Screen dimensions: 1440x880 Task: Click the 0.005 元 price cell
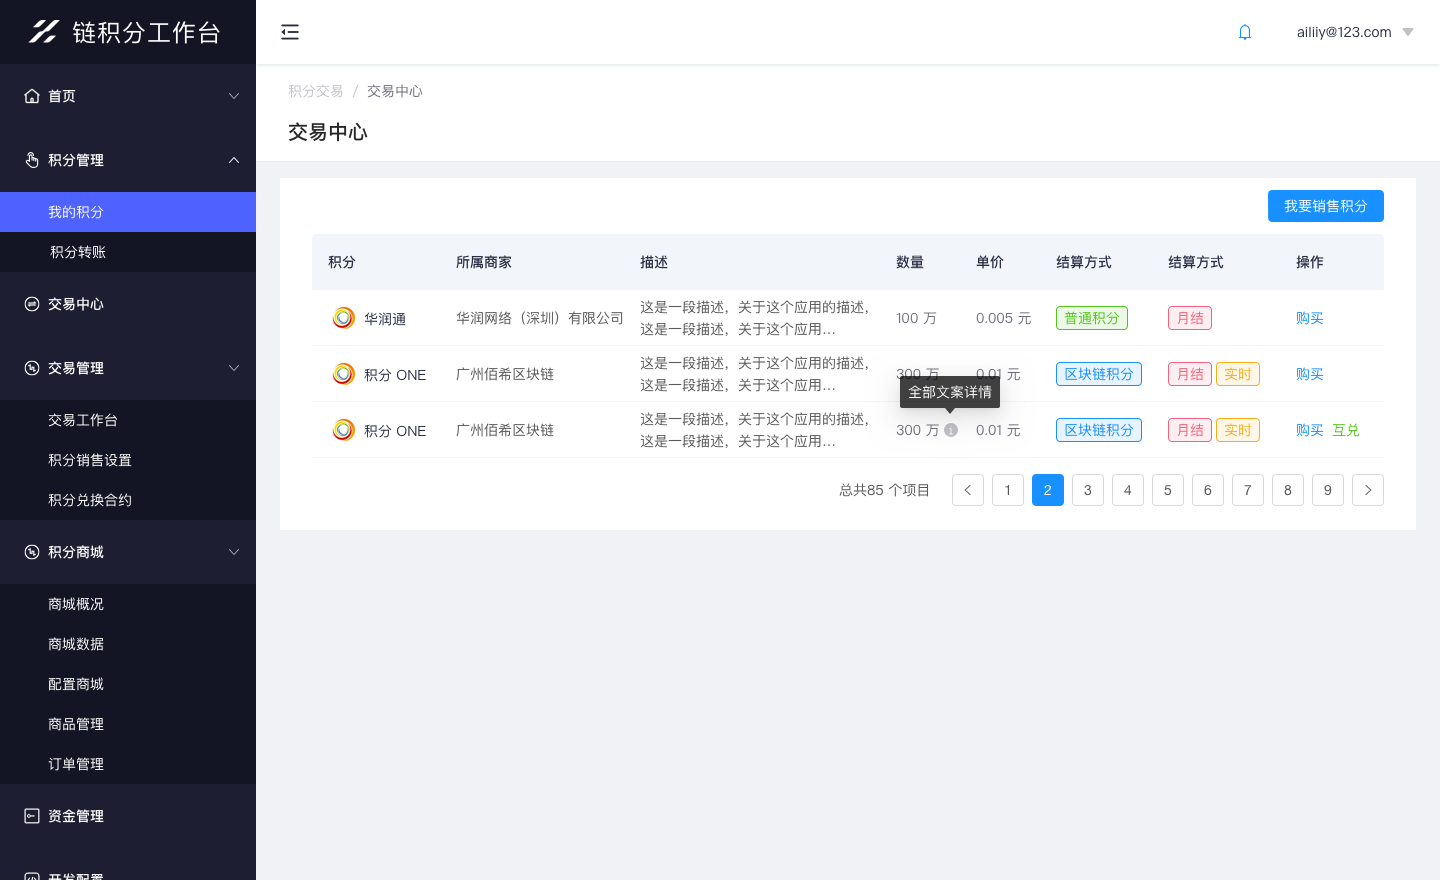click(x=1003, y=318)
